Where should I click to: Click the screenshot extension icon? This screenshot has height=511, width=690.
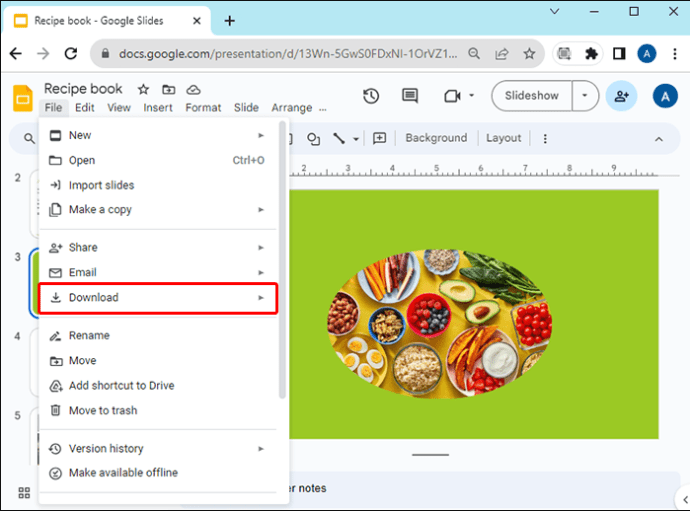pyautogui.click(x=564, y=54)
